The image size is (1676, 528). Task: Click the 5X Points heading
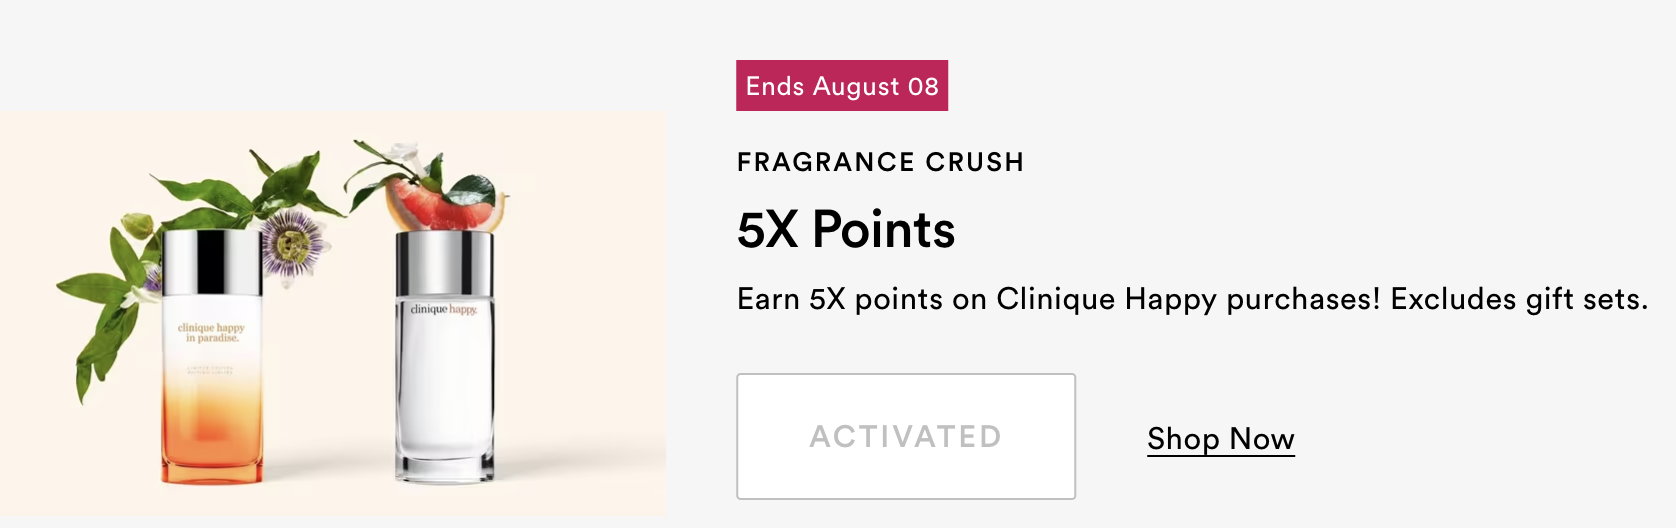[x=846, y=230]
